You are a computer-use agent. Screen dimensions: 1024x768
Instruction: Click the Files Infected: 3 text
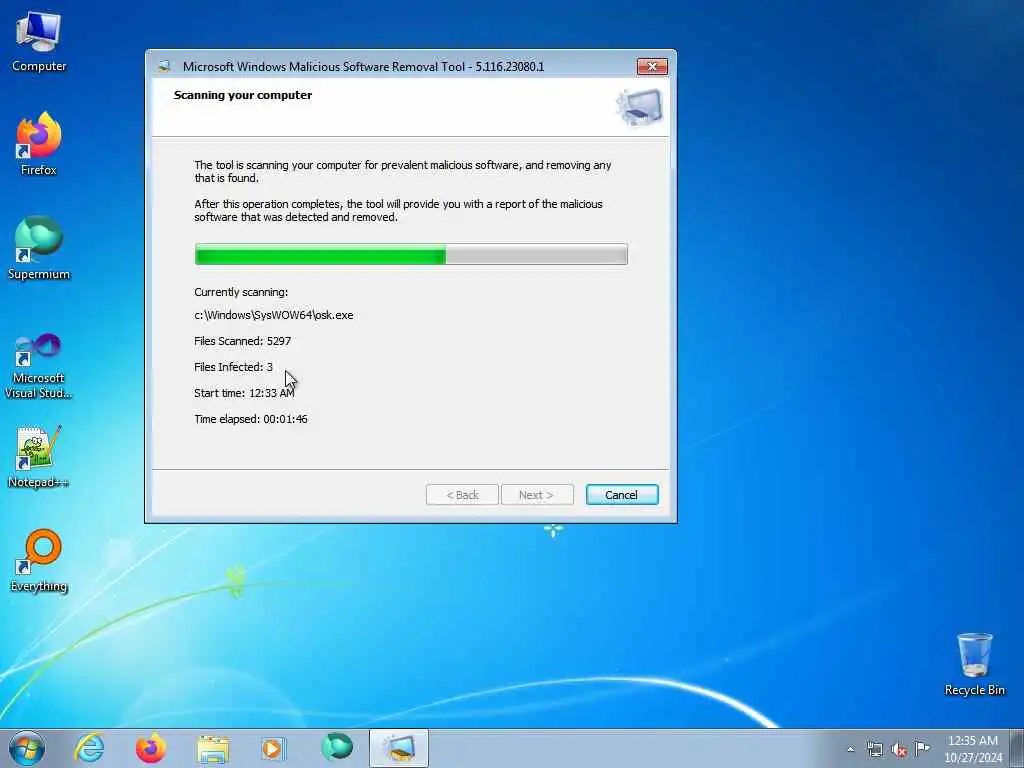point(233,367)
